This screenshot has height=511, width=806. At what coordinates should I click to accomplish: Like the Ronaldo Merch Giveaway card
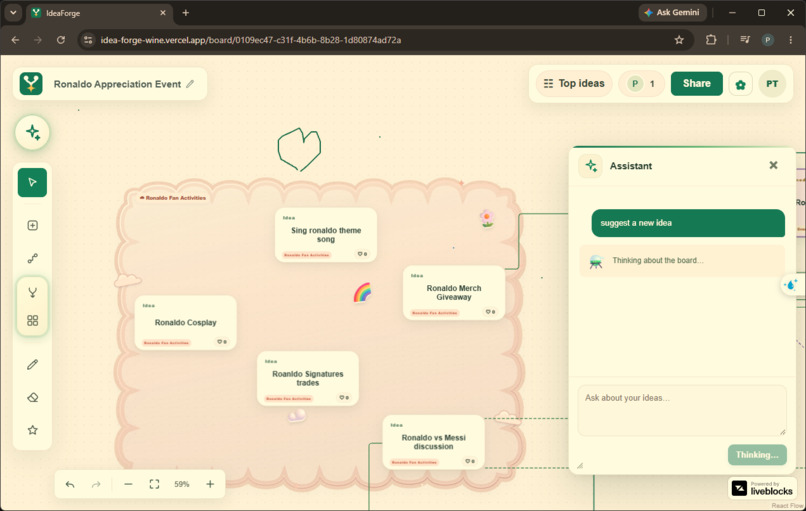point(490,312)
